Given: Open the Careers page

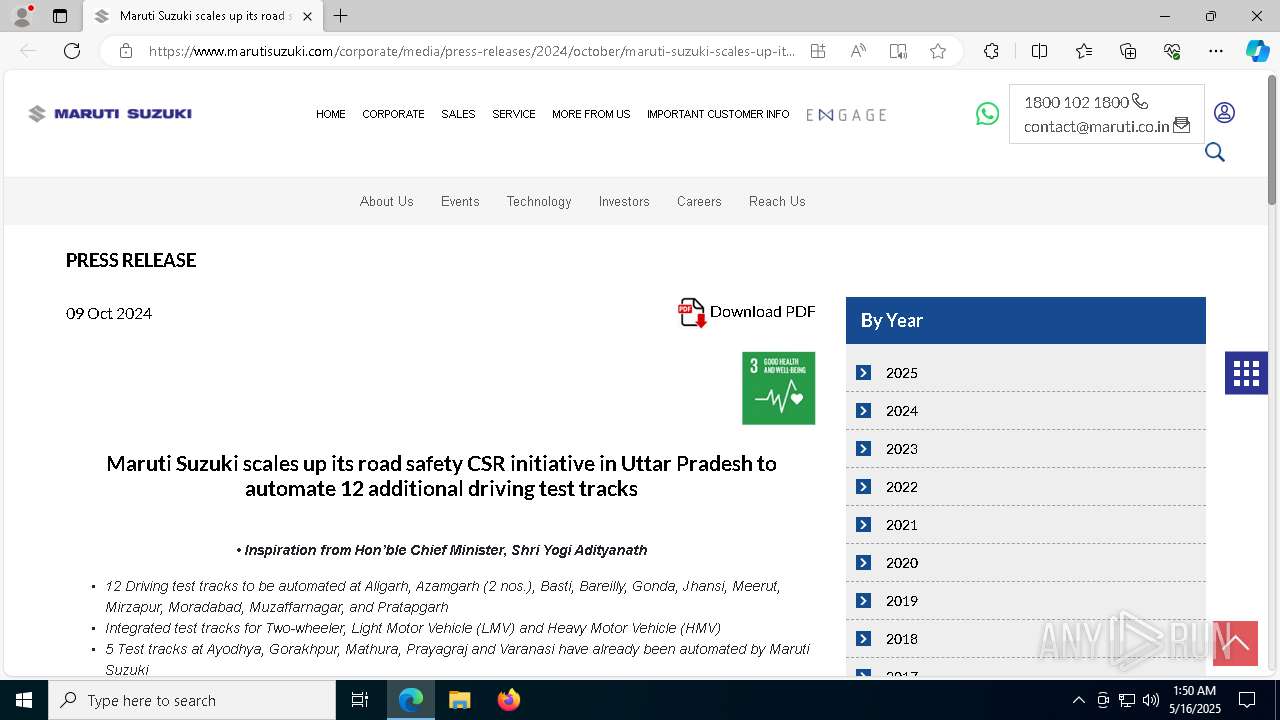Looking at the screenshot, I should (699, 201).
